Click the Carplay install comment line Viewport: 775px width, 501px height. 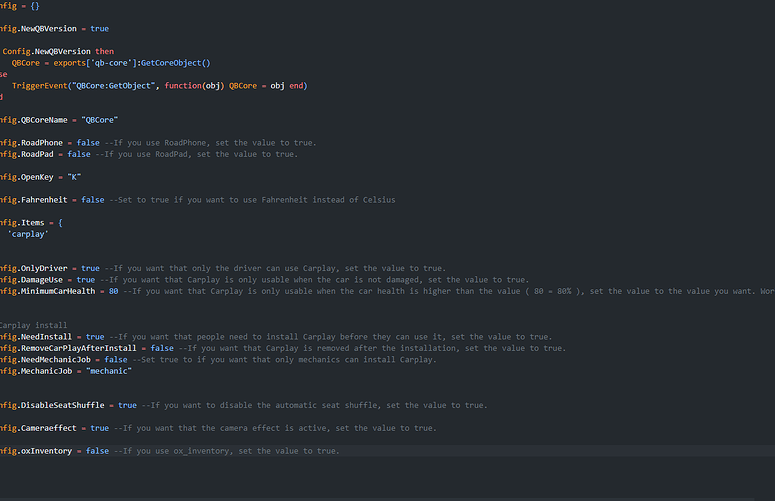click(x=33, y=325)
